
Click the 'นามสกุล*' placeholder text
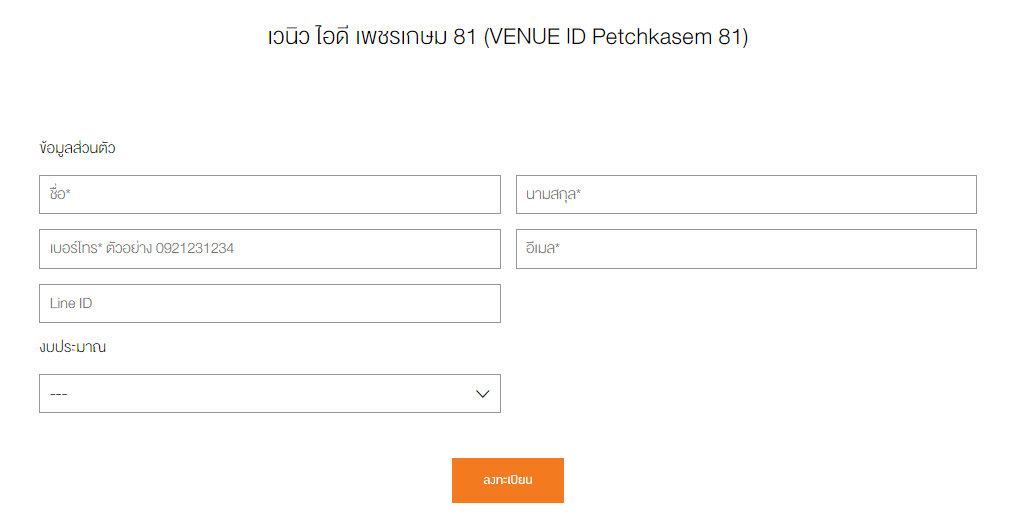pos(553,194)
